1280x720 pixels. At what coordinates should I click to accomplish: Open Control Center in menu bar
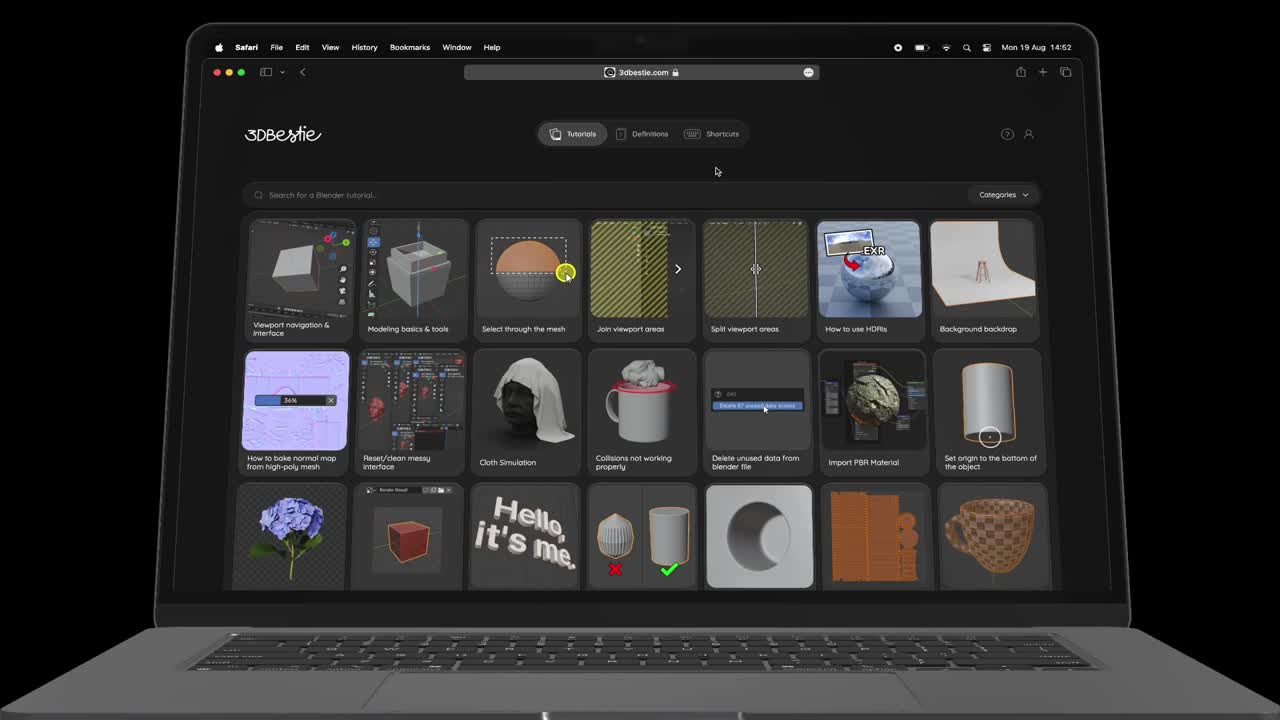pos(986,47)
